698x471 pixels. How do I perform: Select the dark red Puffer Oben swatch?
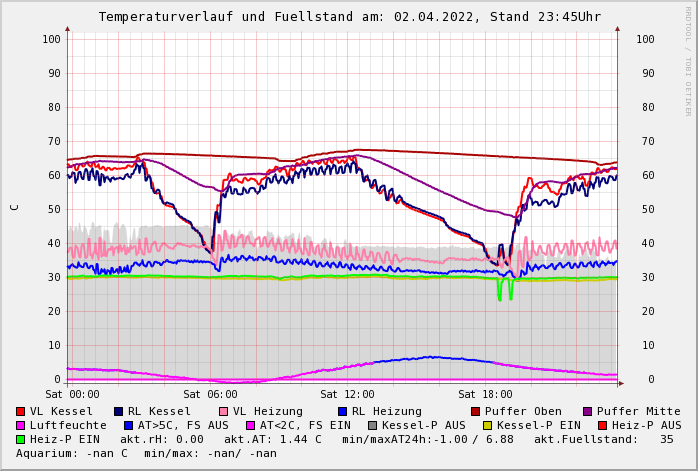(x=476, y=412)
